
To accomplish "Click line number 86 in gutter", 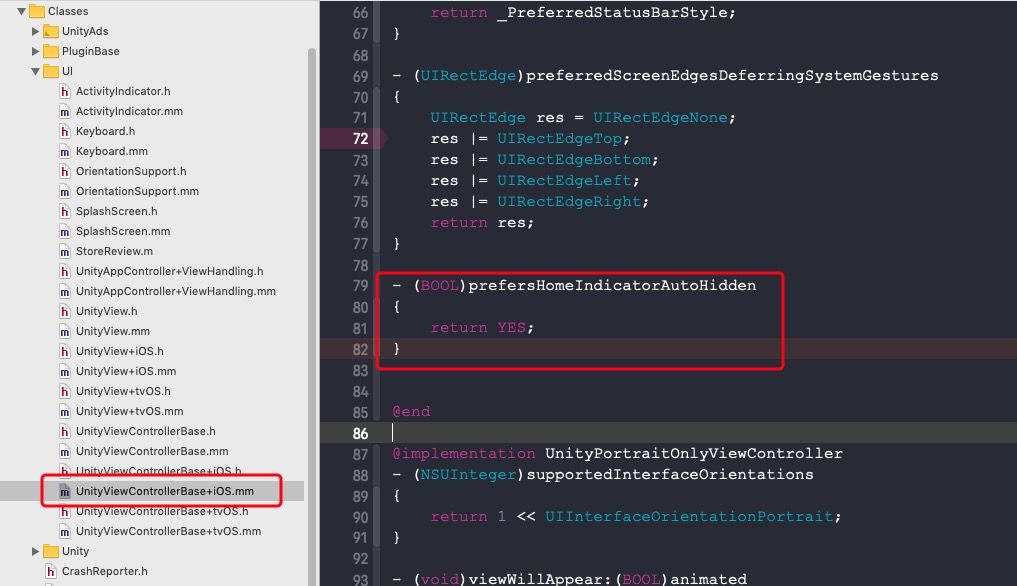I will pyautogui.click(x=361, y=433).
